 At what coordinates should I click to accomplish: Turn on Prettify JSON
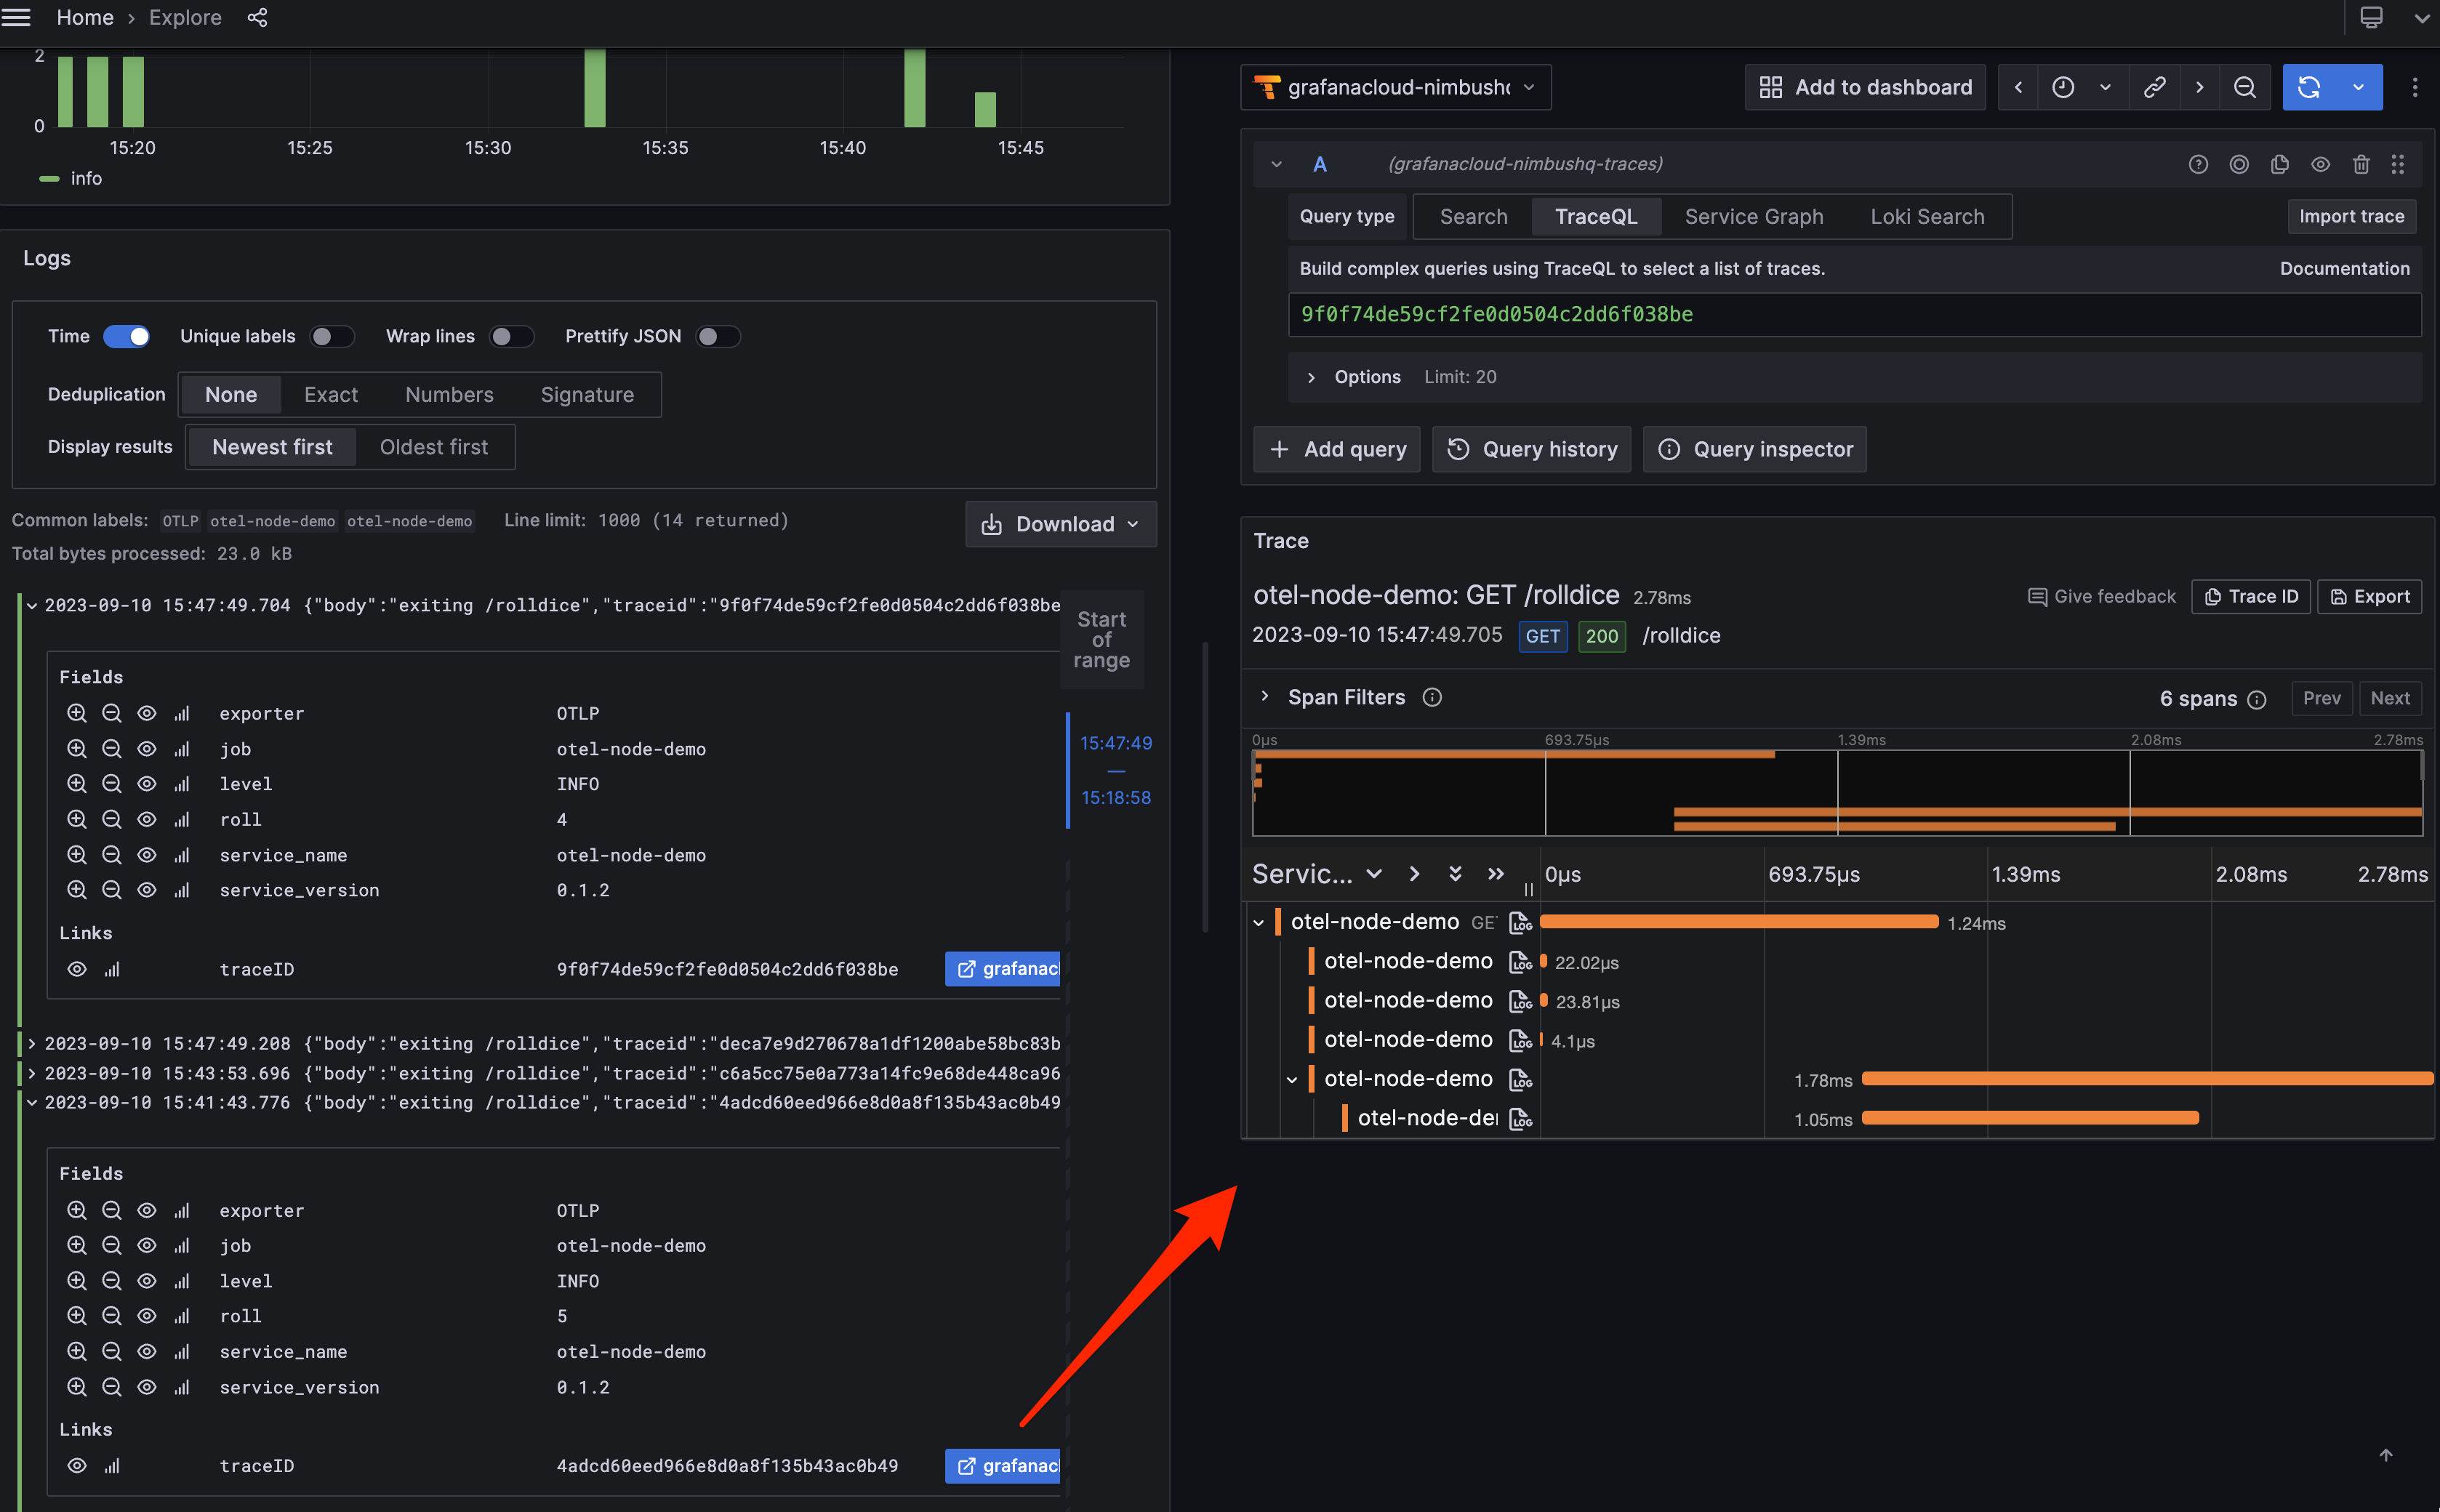(717, 336)
